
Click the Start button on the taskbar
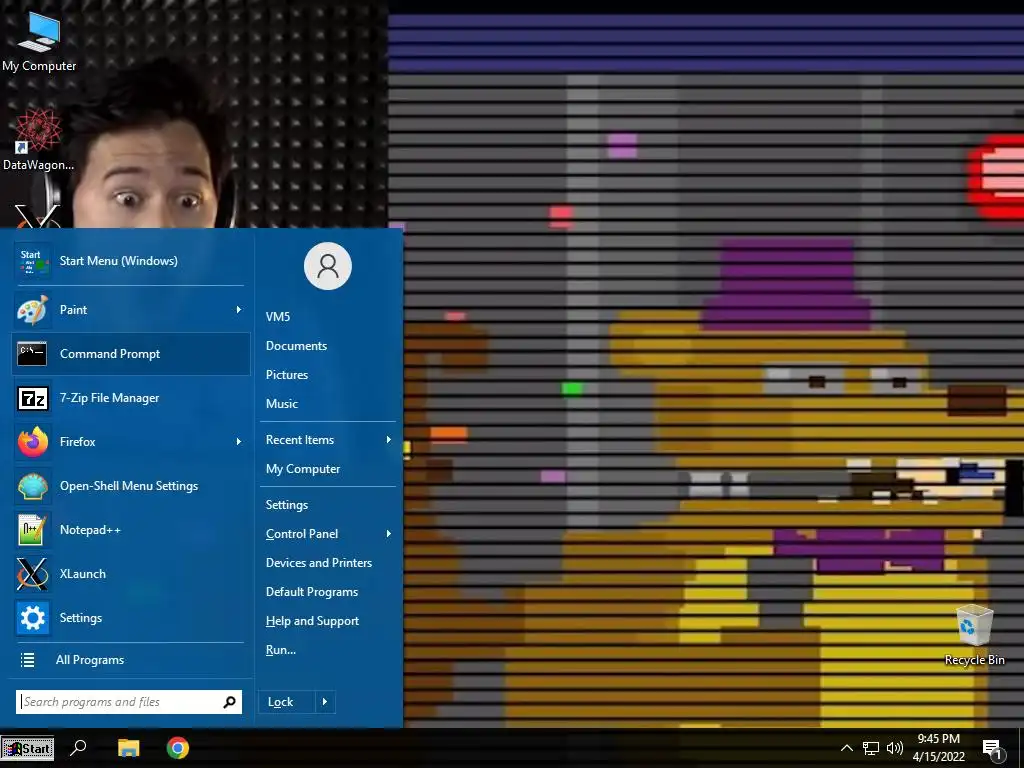point(27,748)
